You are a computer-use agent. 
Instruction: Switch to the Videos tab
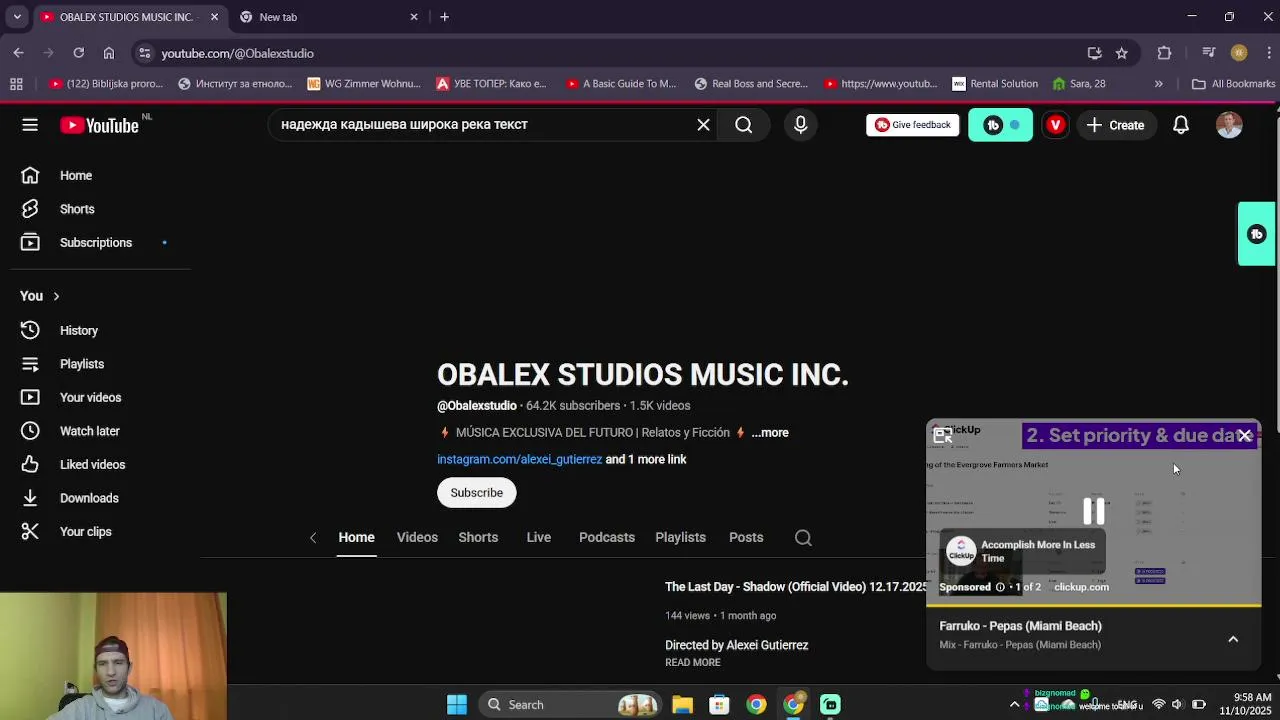coord(417,538)
